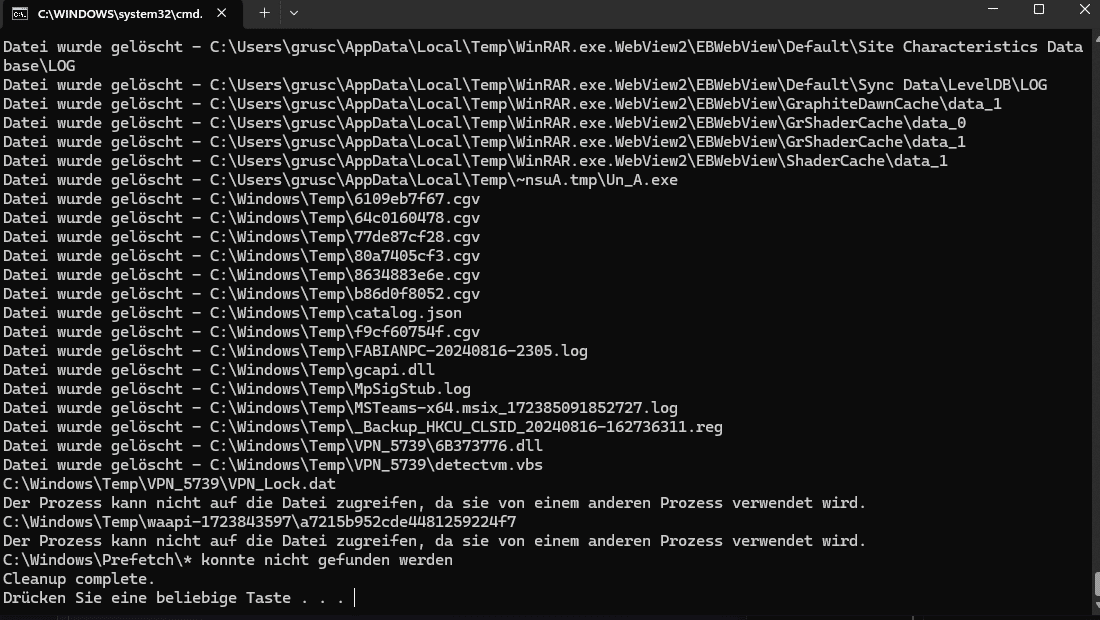The height and width of the screenshot is (620, 1100).
Task: Click the gcapi.dll deletion line
Action: [218, 370]
